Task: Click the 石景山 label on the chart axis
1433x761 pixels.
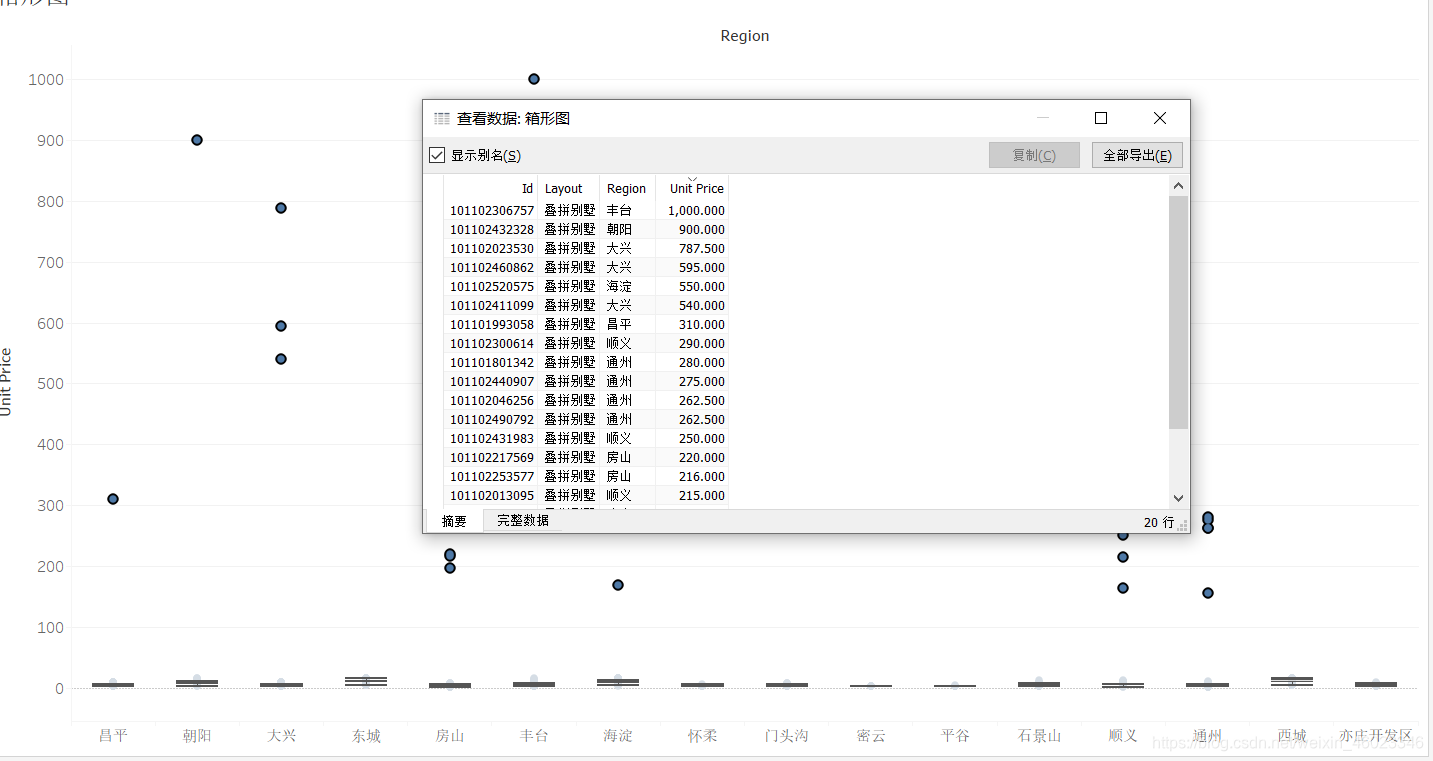Action: point(1039,736)
